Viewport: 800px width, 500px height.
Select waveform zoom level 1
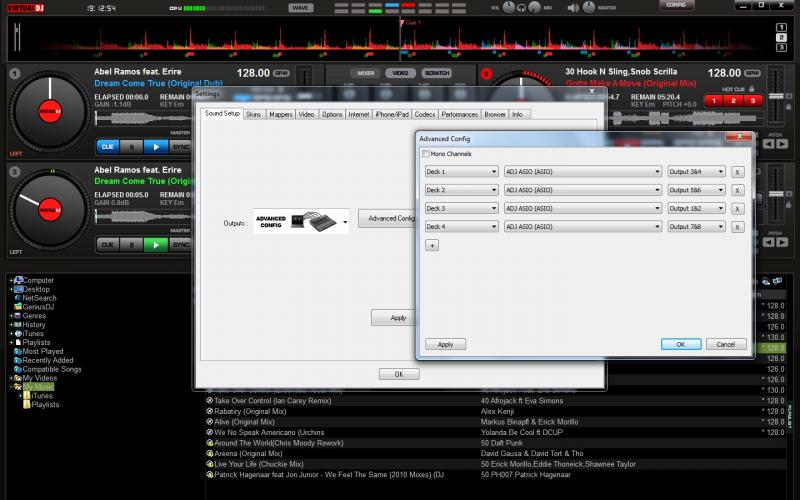781,28
